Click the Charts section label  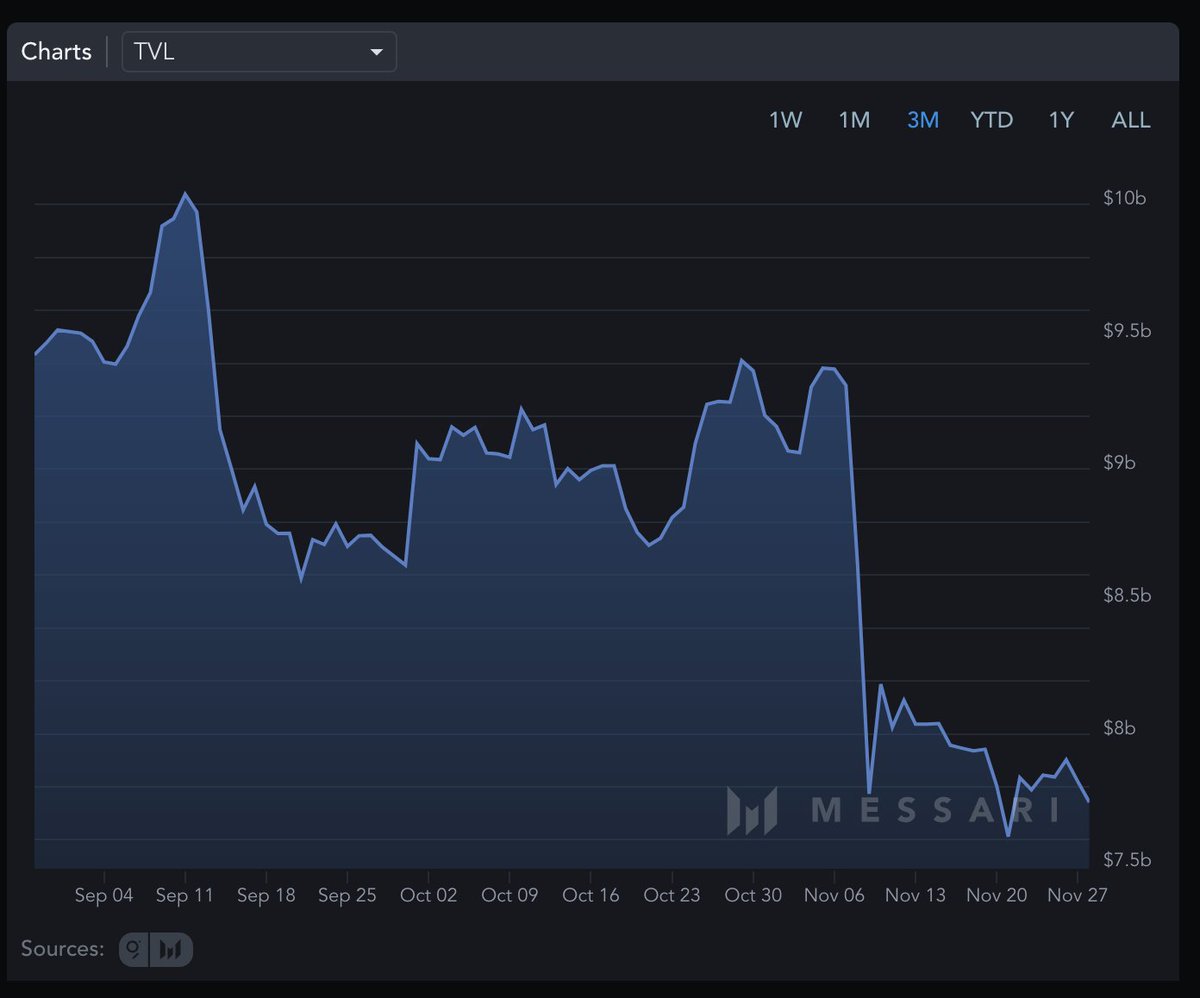pos(56,51)
